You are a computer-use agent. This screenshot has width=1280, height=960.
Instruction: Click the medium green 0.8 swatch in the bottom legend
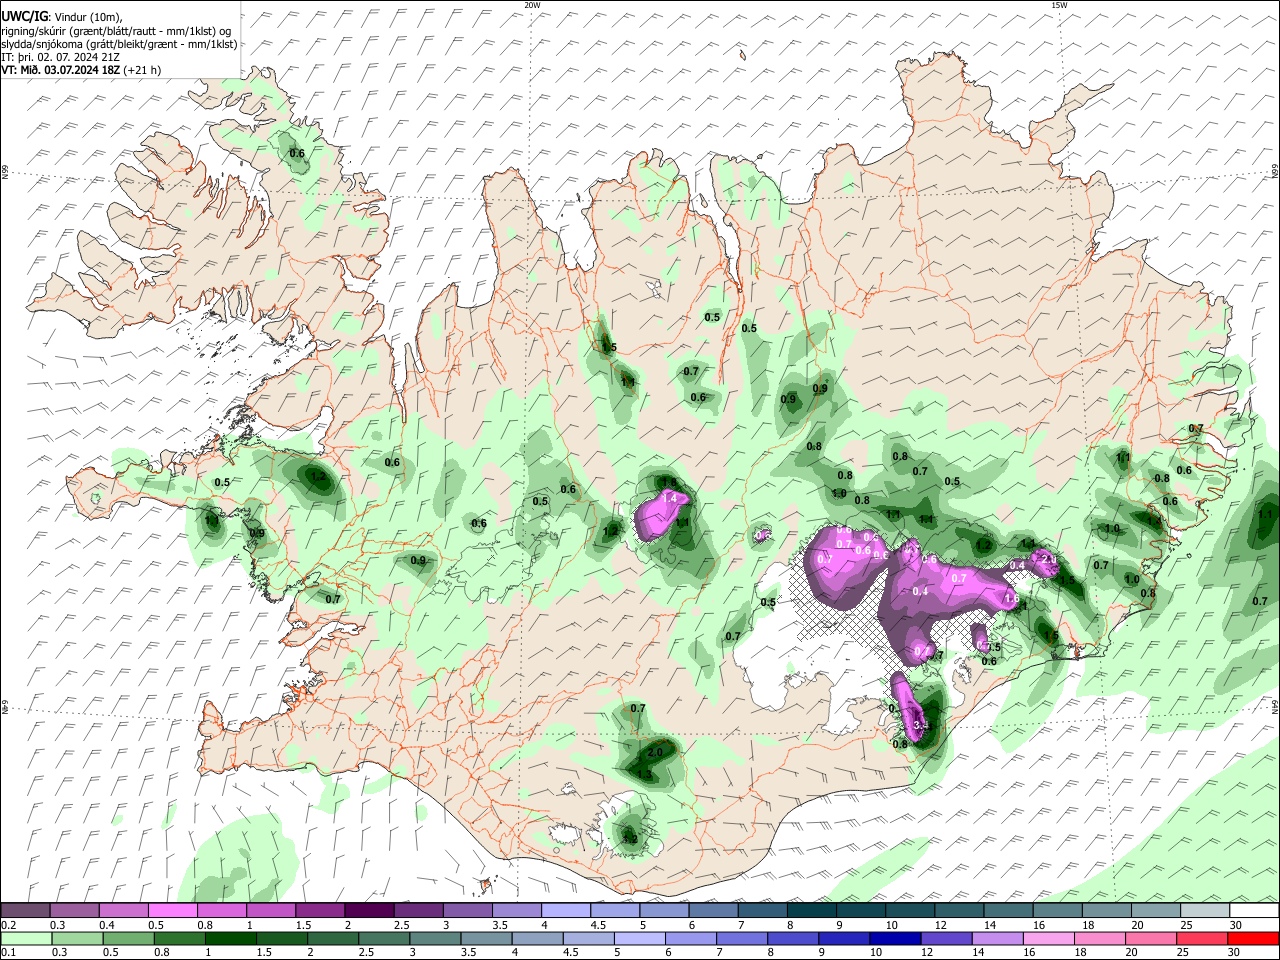point(178,939)
